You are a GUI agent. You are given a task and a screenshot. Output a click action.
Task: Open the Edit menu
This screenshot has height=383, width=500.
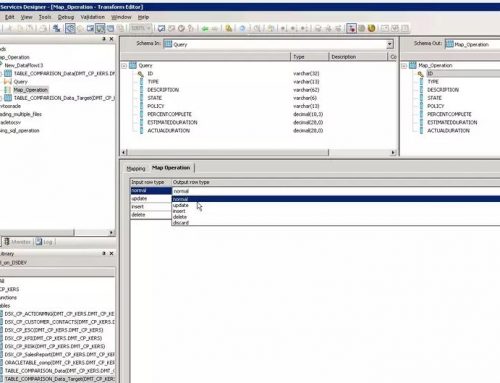click(9, 17)
